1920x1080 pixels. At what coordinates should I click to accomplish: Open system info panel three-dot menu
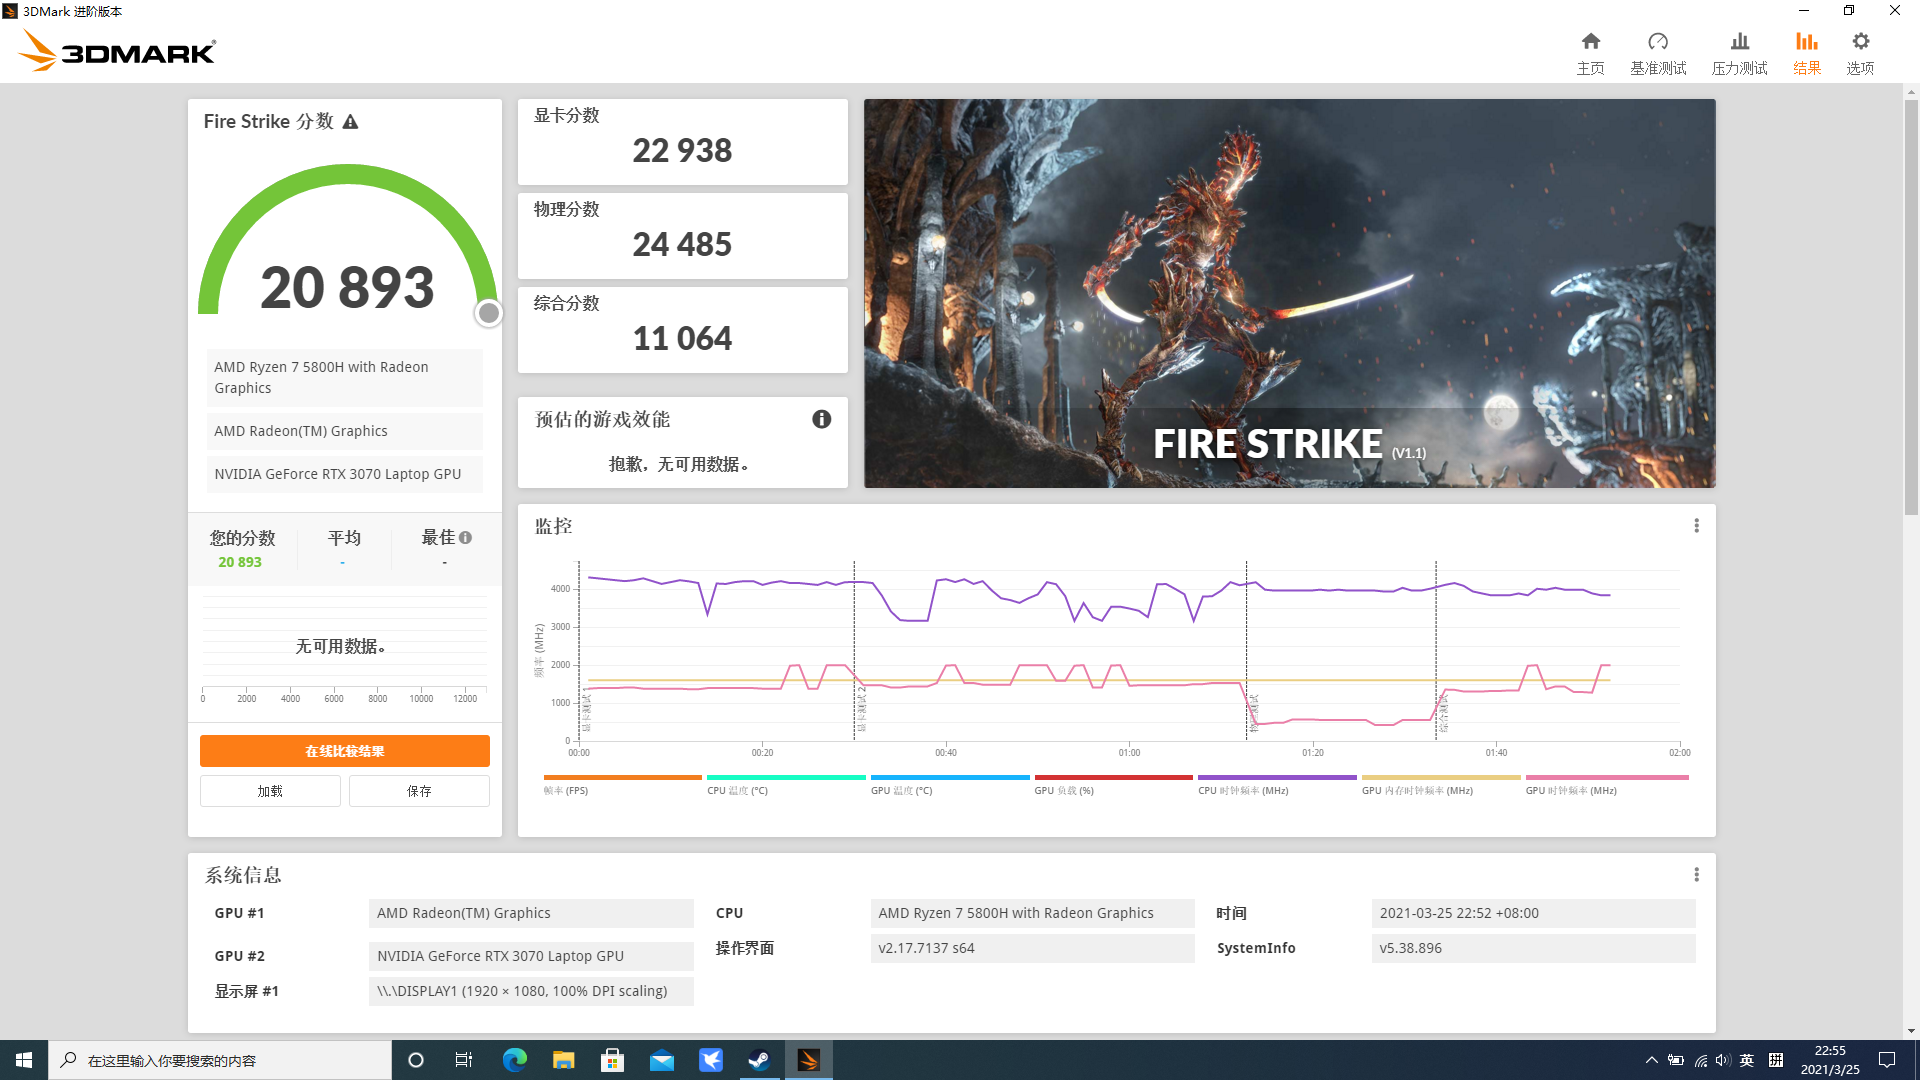point(1696,875)
